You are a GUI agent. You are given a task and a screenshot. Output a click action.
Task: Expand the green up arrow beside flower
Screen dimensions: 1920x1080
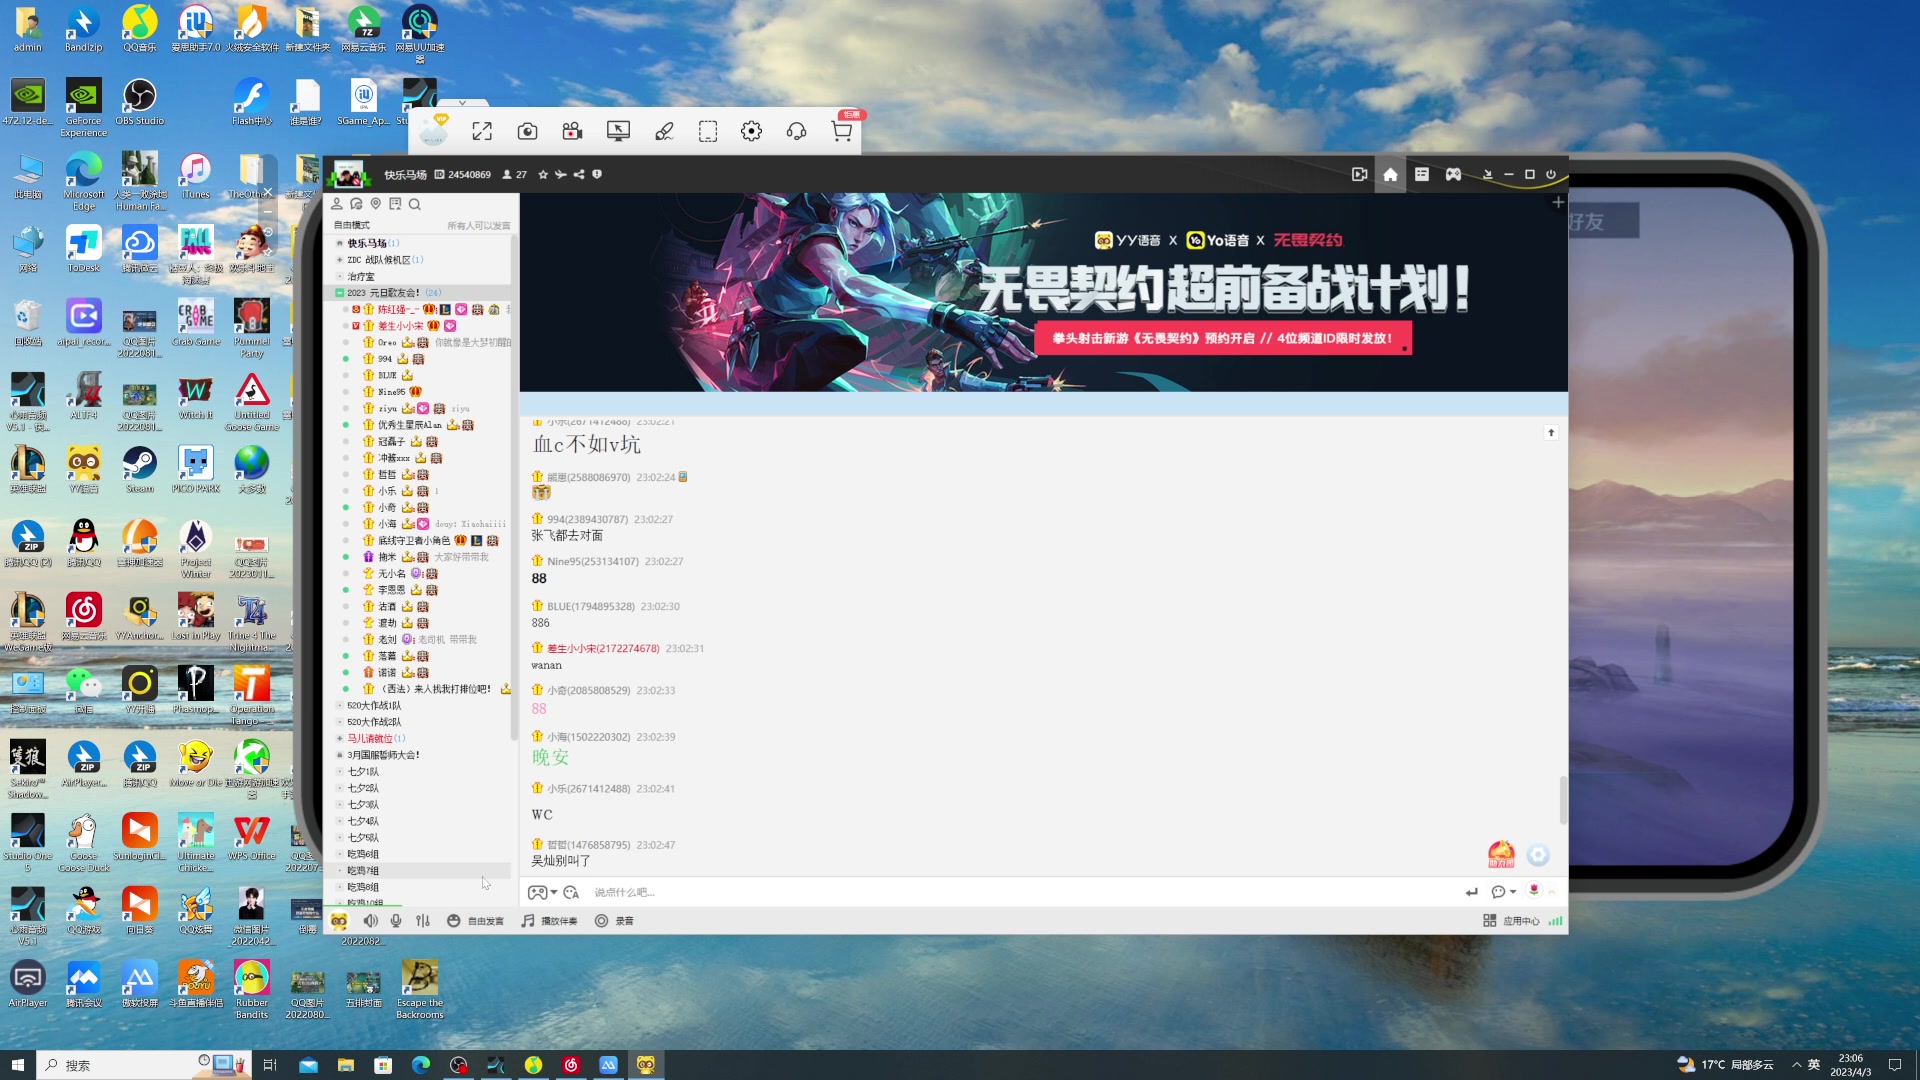pyautogui.click(x=1552, y=891)
